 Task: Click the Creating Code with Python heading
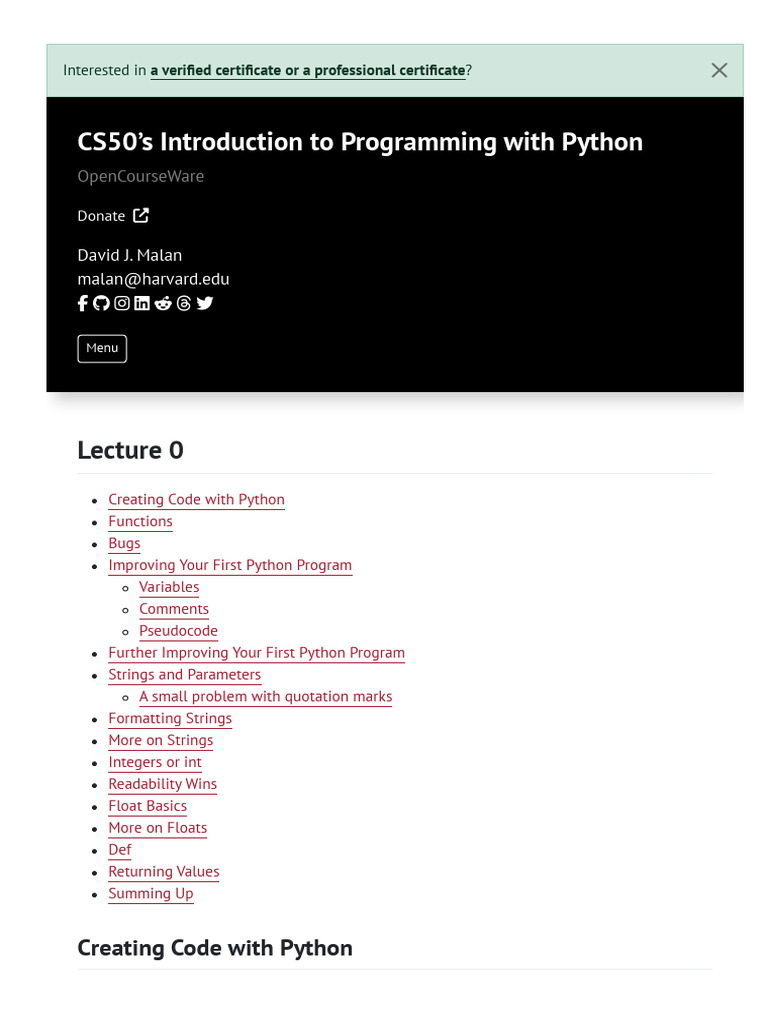215,948
